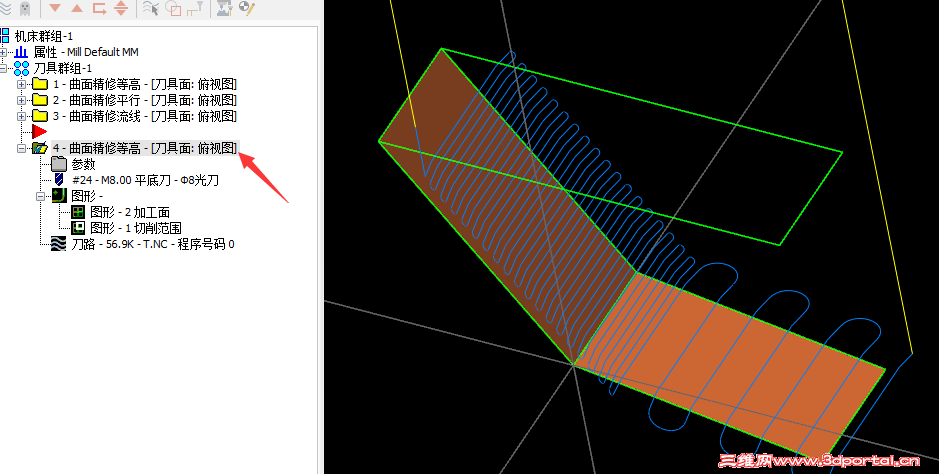
Task: Click the 刀路 toolpath waves icon
Action: coord(59,244)
